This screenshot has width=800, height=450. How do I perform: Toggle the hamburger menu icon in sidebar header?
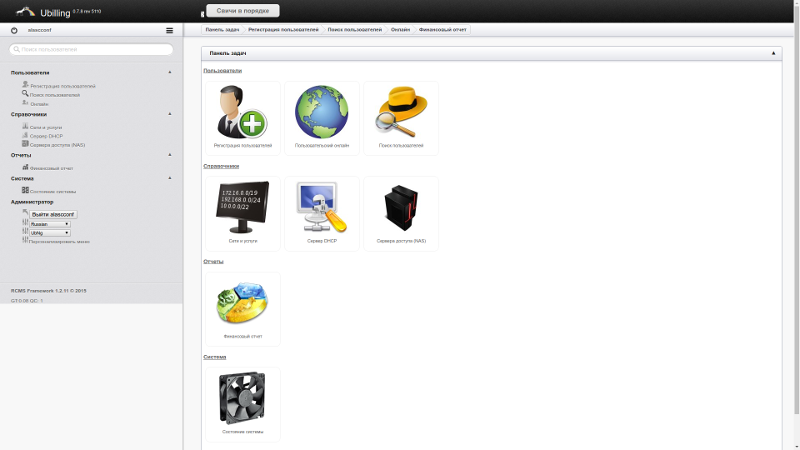pyautogui.click(x=169, y=30)
